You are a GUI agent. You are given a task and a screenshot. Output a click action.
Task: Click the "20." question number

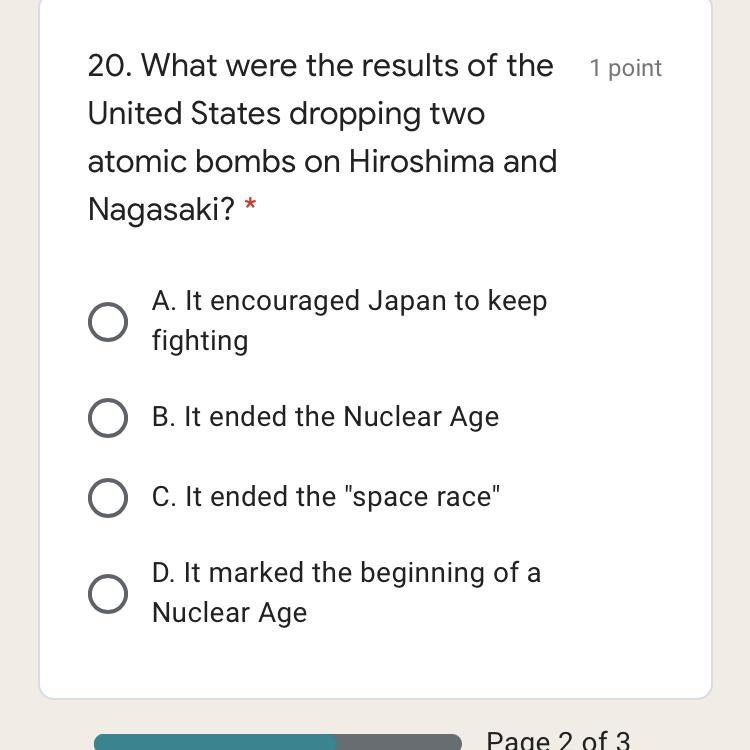click(110, 65)
